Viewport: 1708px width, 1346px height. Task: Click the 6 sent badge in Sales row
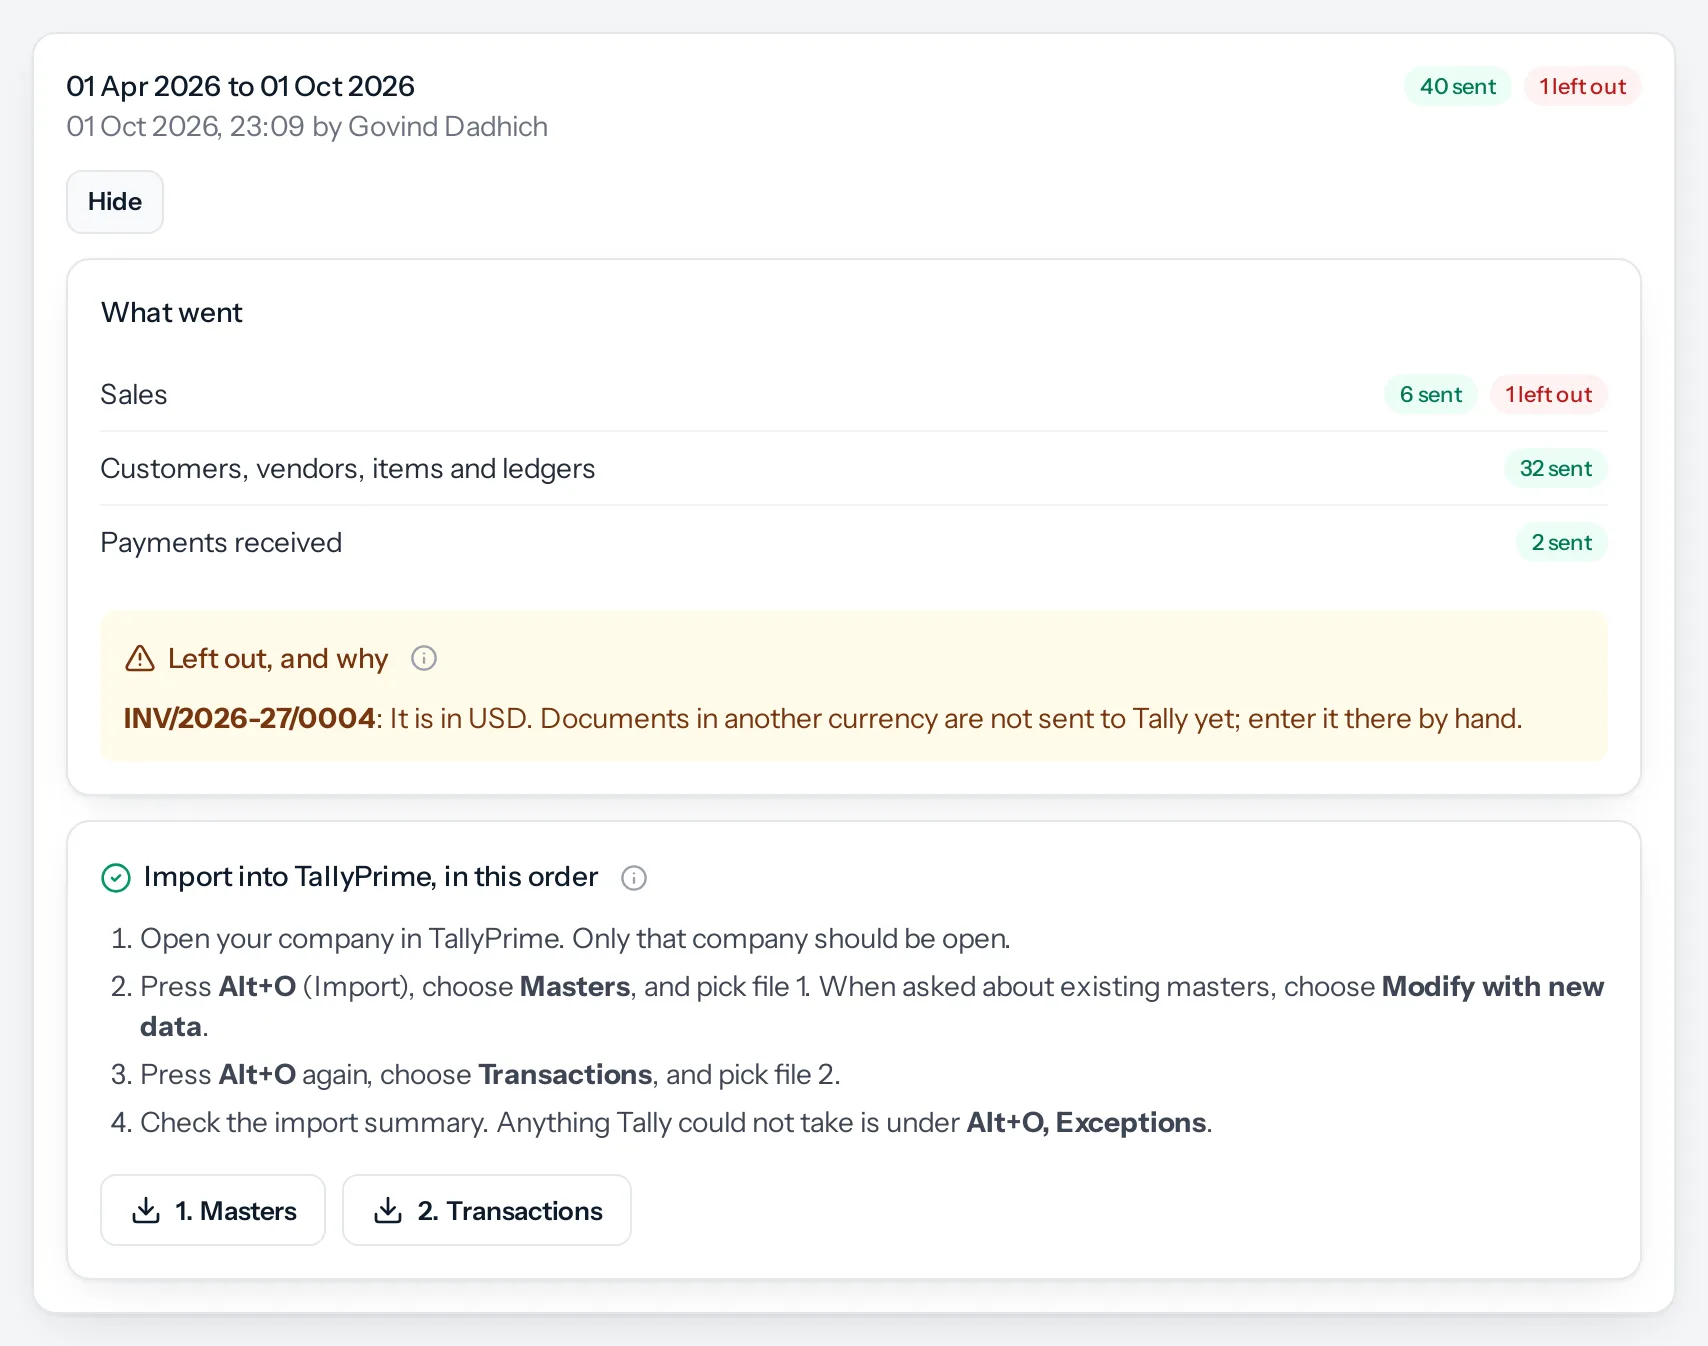pos(1431,394)
